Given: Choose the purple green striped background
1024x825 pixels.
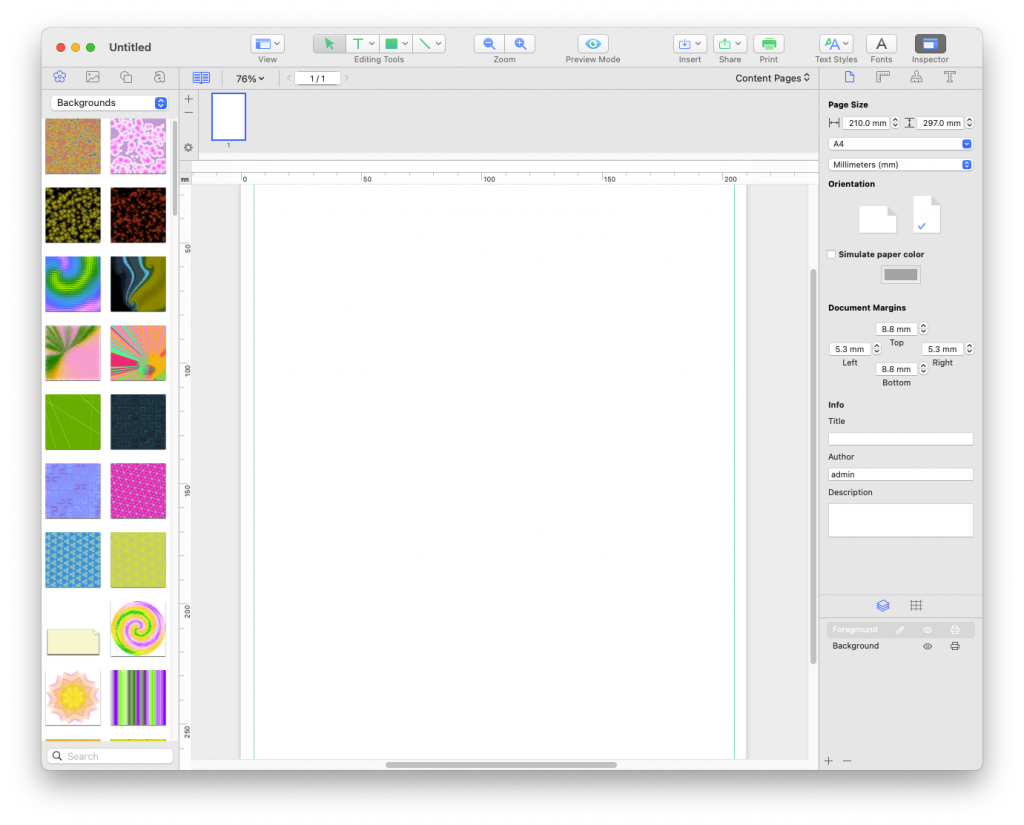Looking at the screenshot, I should coord(138,698).
